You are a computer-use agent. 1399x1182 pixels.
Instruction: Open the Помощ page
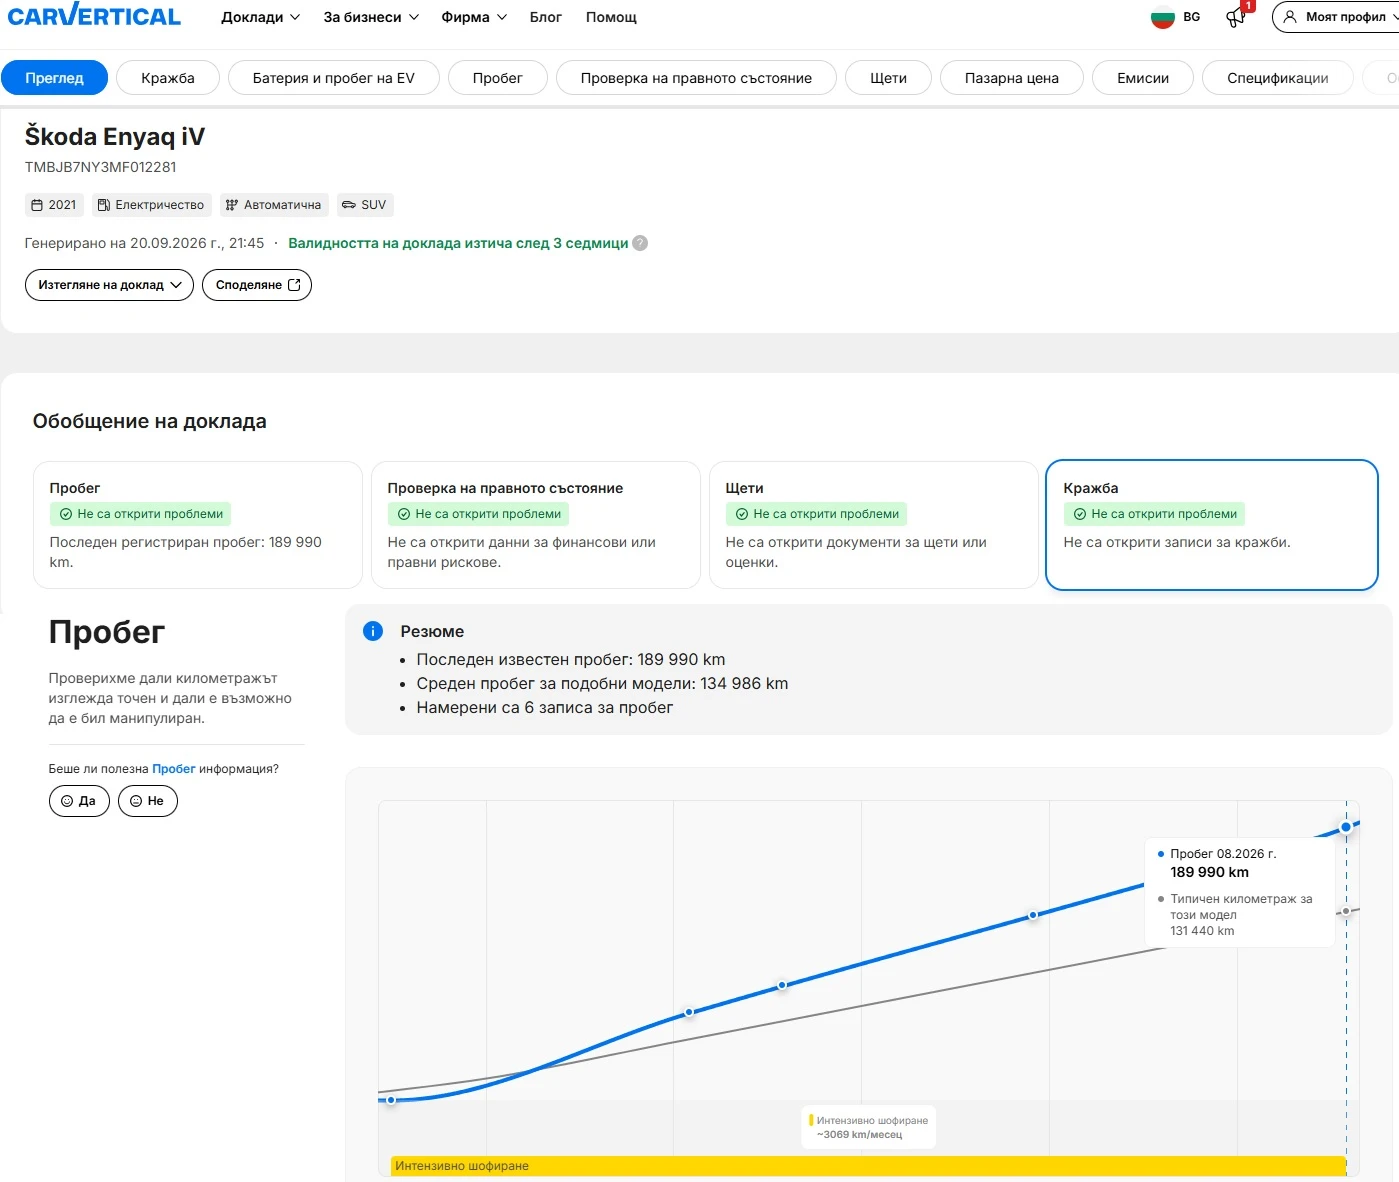click(611, 17)
